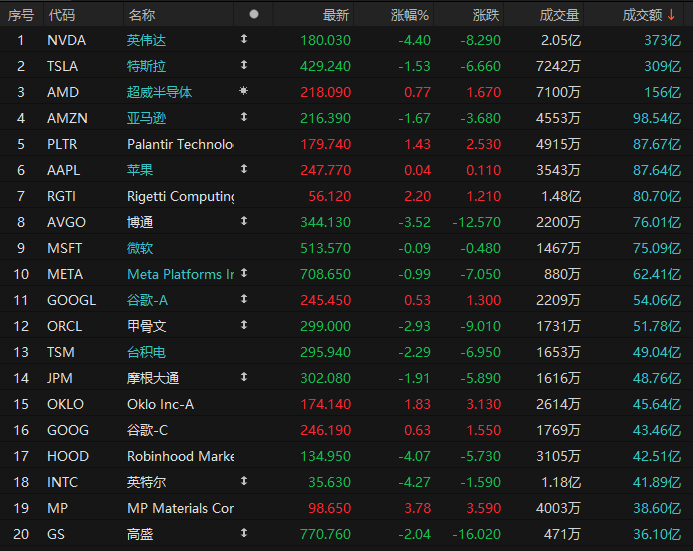
Task: Click the up-down marker icon in AVGO row
Action: pyautogui.click(x=244, y=221)
